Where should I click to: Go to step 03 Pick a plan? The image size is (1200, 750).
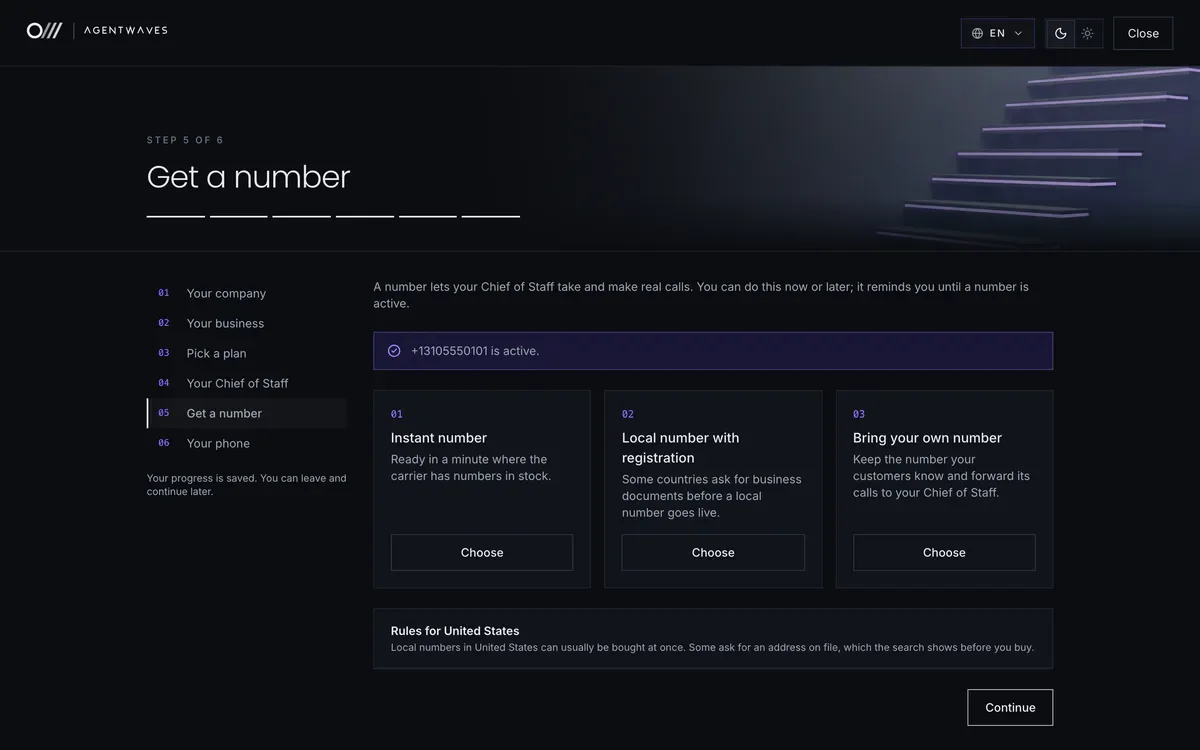pos(246,353)
